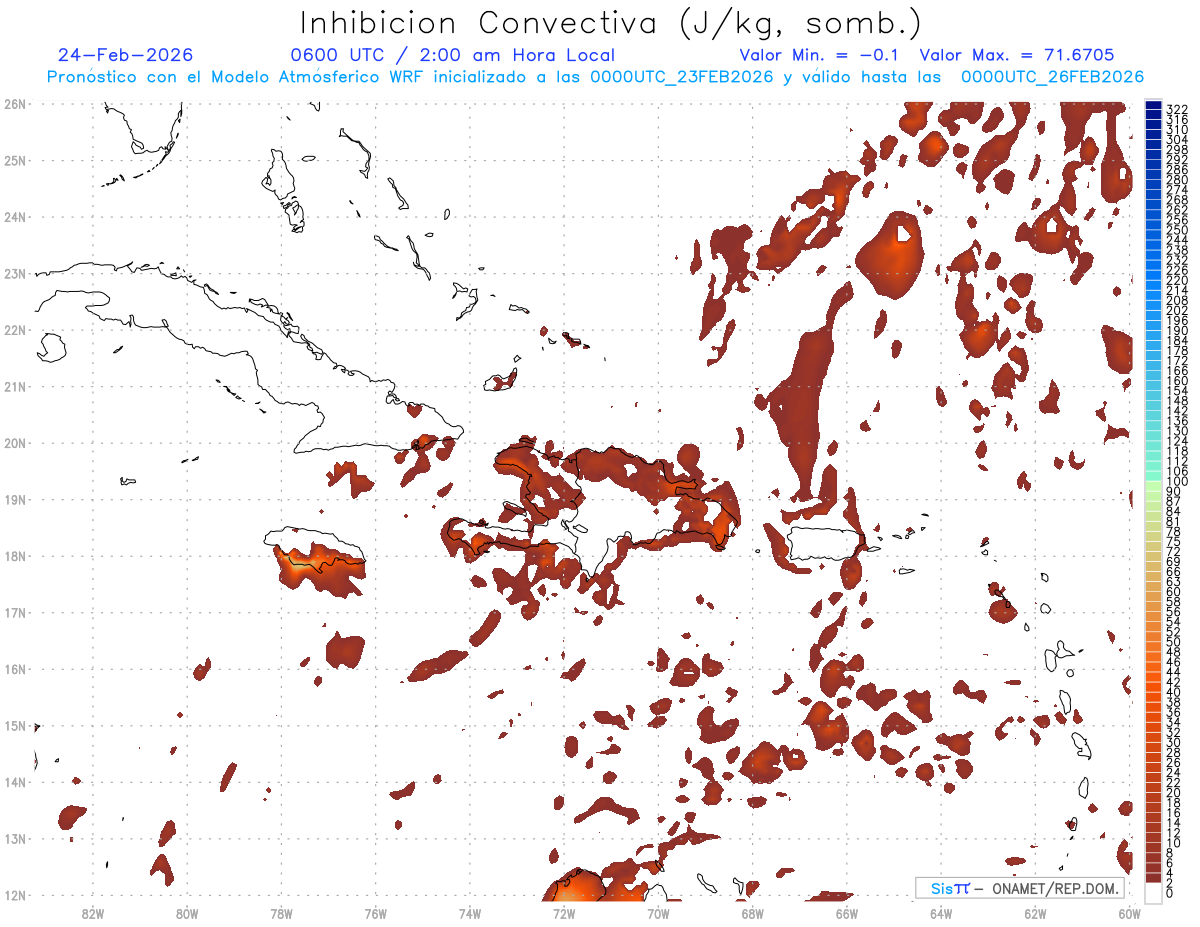This screenshot has width=1200, height=927.
Task: Click the 62W longitude axis label
Action: [x=1035, y=913]
